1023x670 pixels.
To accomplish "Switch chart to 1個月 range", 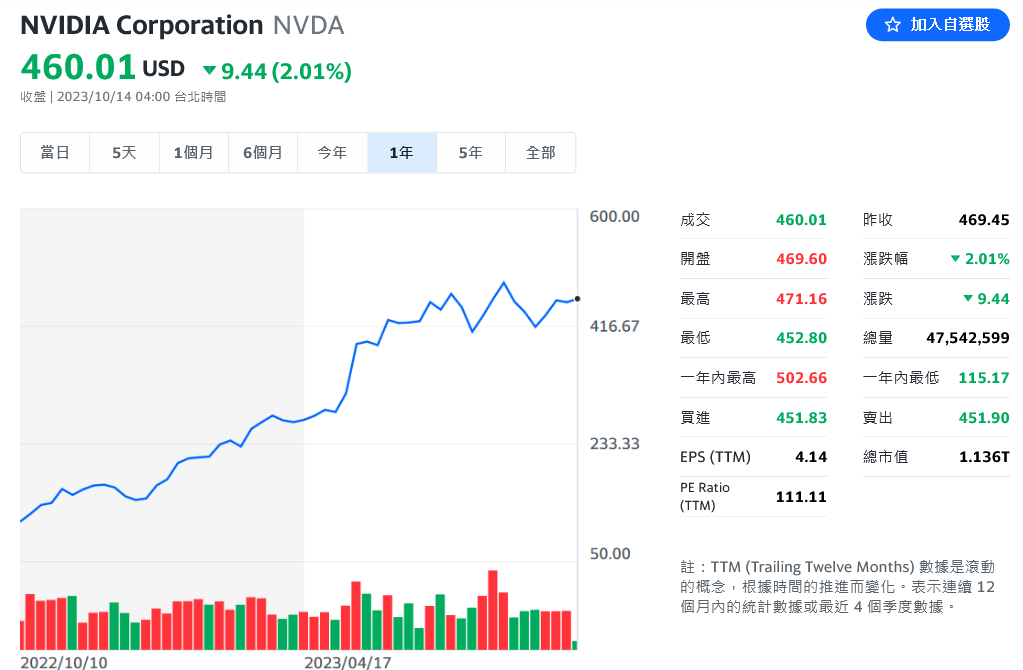I will click(x=194, y=153).
